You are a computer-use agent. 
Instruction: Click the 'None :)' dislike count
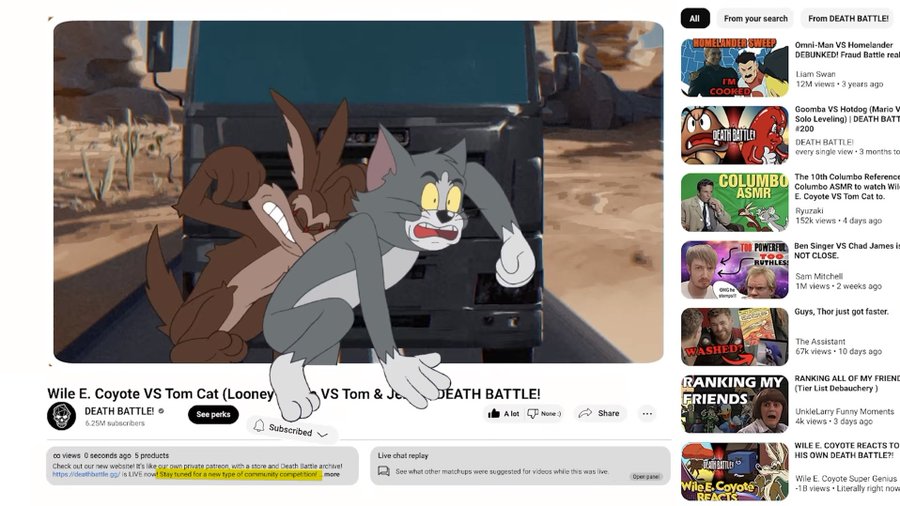tap(551, 414)
